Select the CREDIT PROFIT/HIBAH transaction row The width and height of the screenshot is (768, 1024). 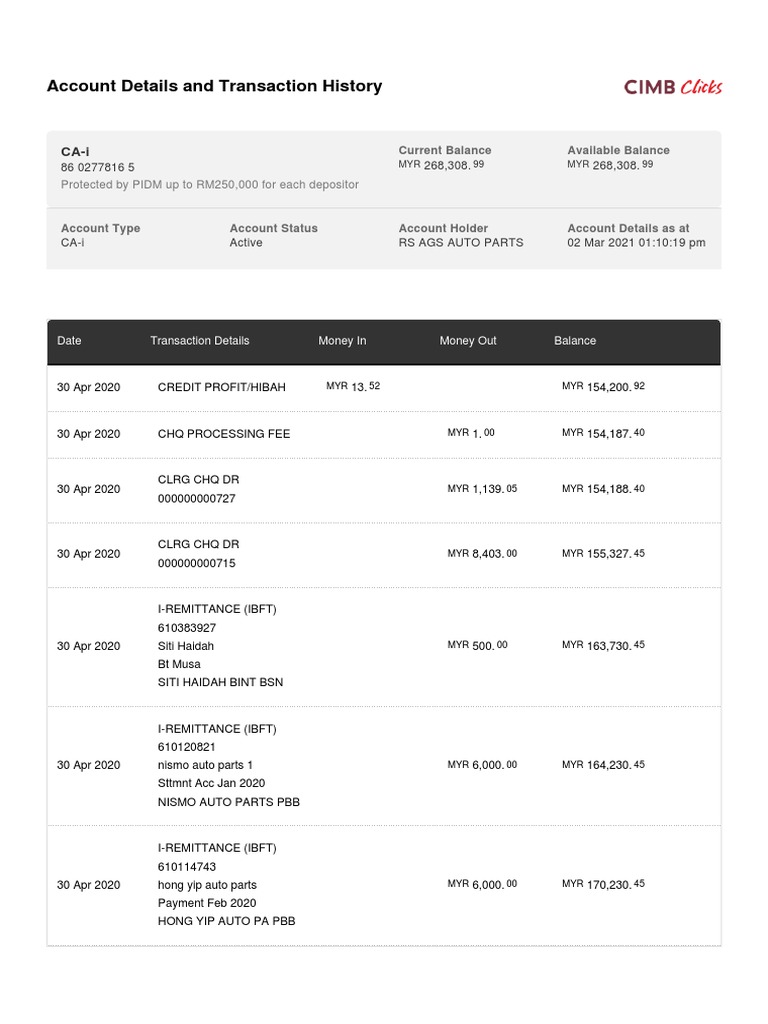(221, 387)
